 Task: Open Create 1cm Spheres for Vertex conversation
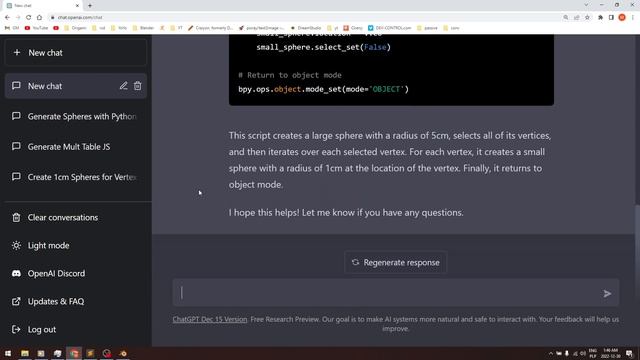76,177
